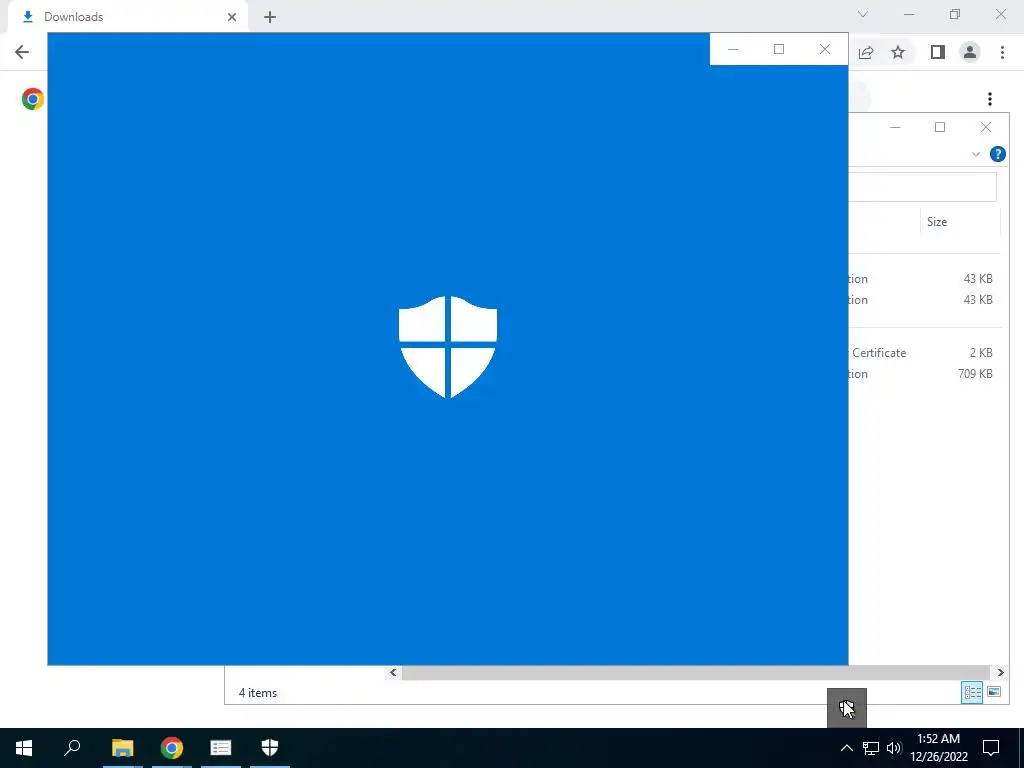Close the Downloads tab
1024x768 pixels.
(232, 17)
